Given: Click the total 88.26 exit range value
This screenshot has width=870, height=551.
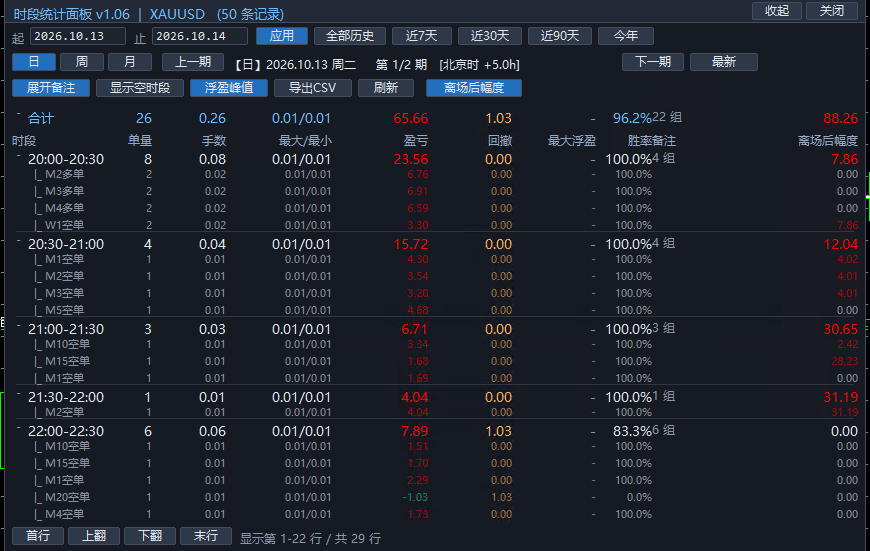Looking at the screenshot, I should 841,118.
